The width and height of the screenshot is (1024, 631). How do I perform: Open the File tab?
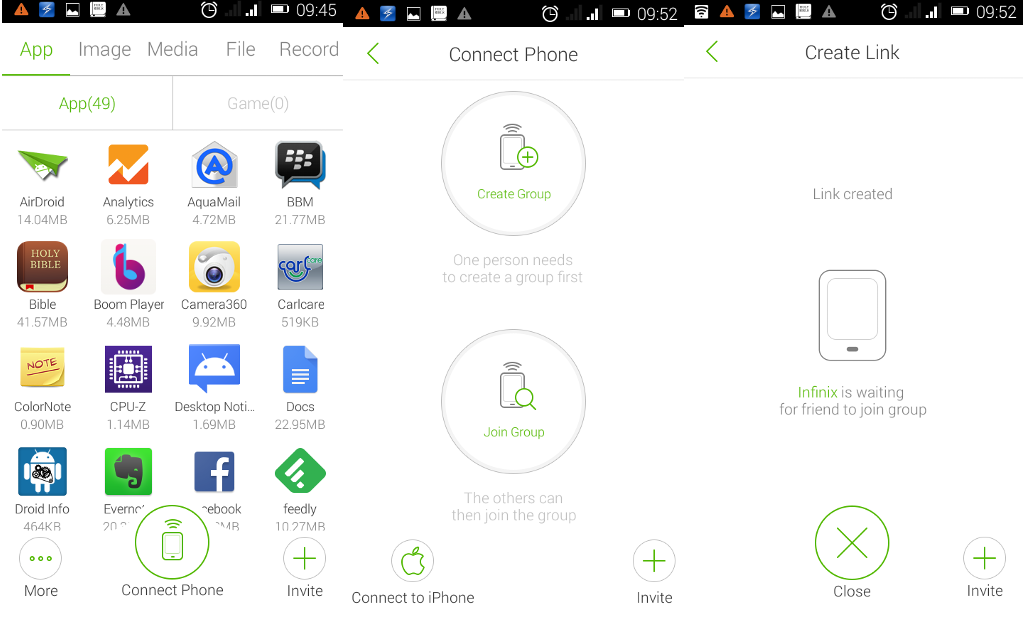[x=240, y=50]
